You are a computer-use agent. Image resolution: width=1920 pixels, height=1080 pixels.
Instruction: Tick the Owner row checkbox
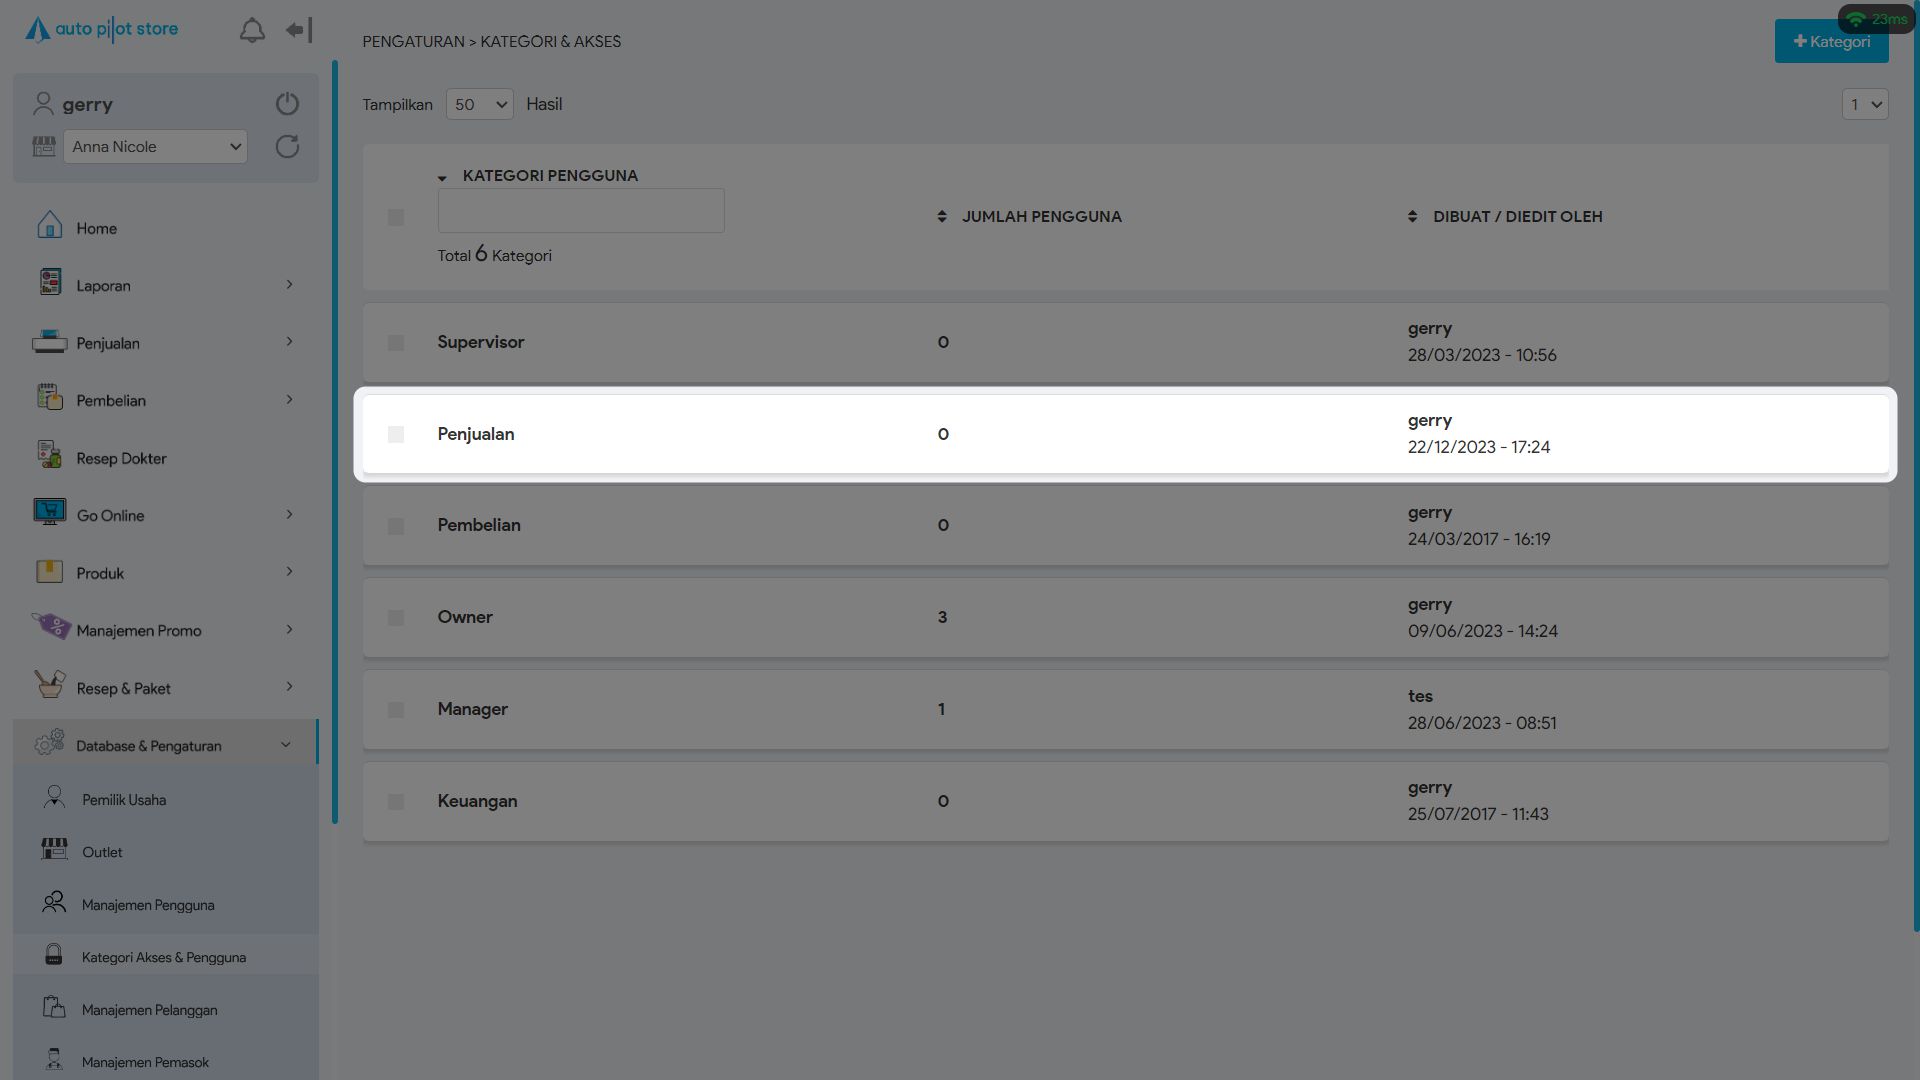coord(396,618)
